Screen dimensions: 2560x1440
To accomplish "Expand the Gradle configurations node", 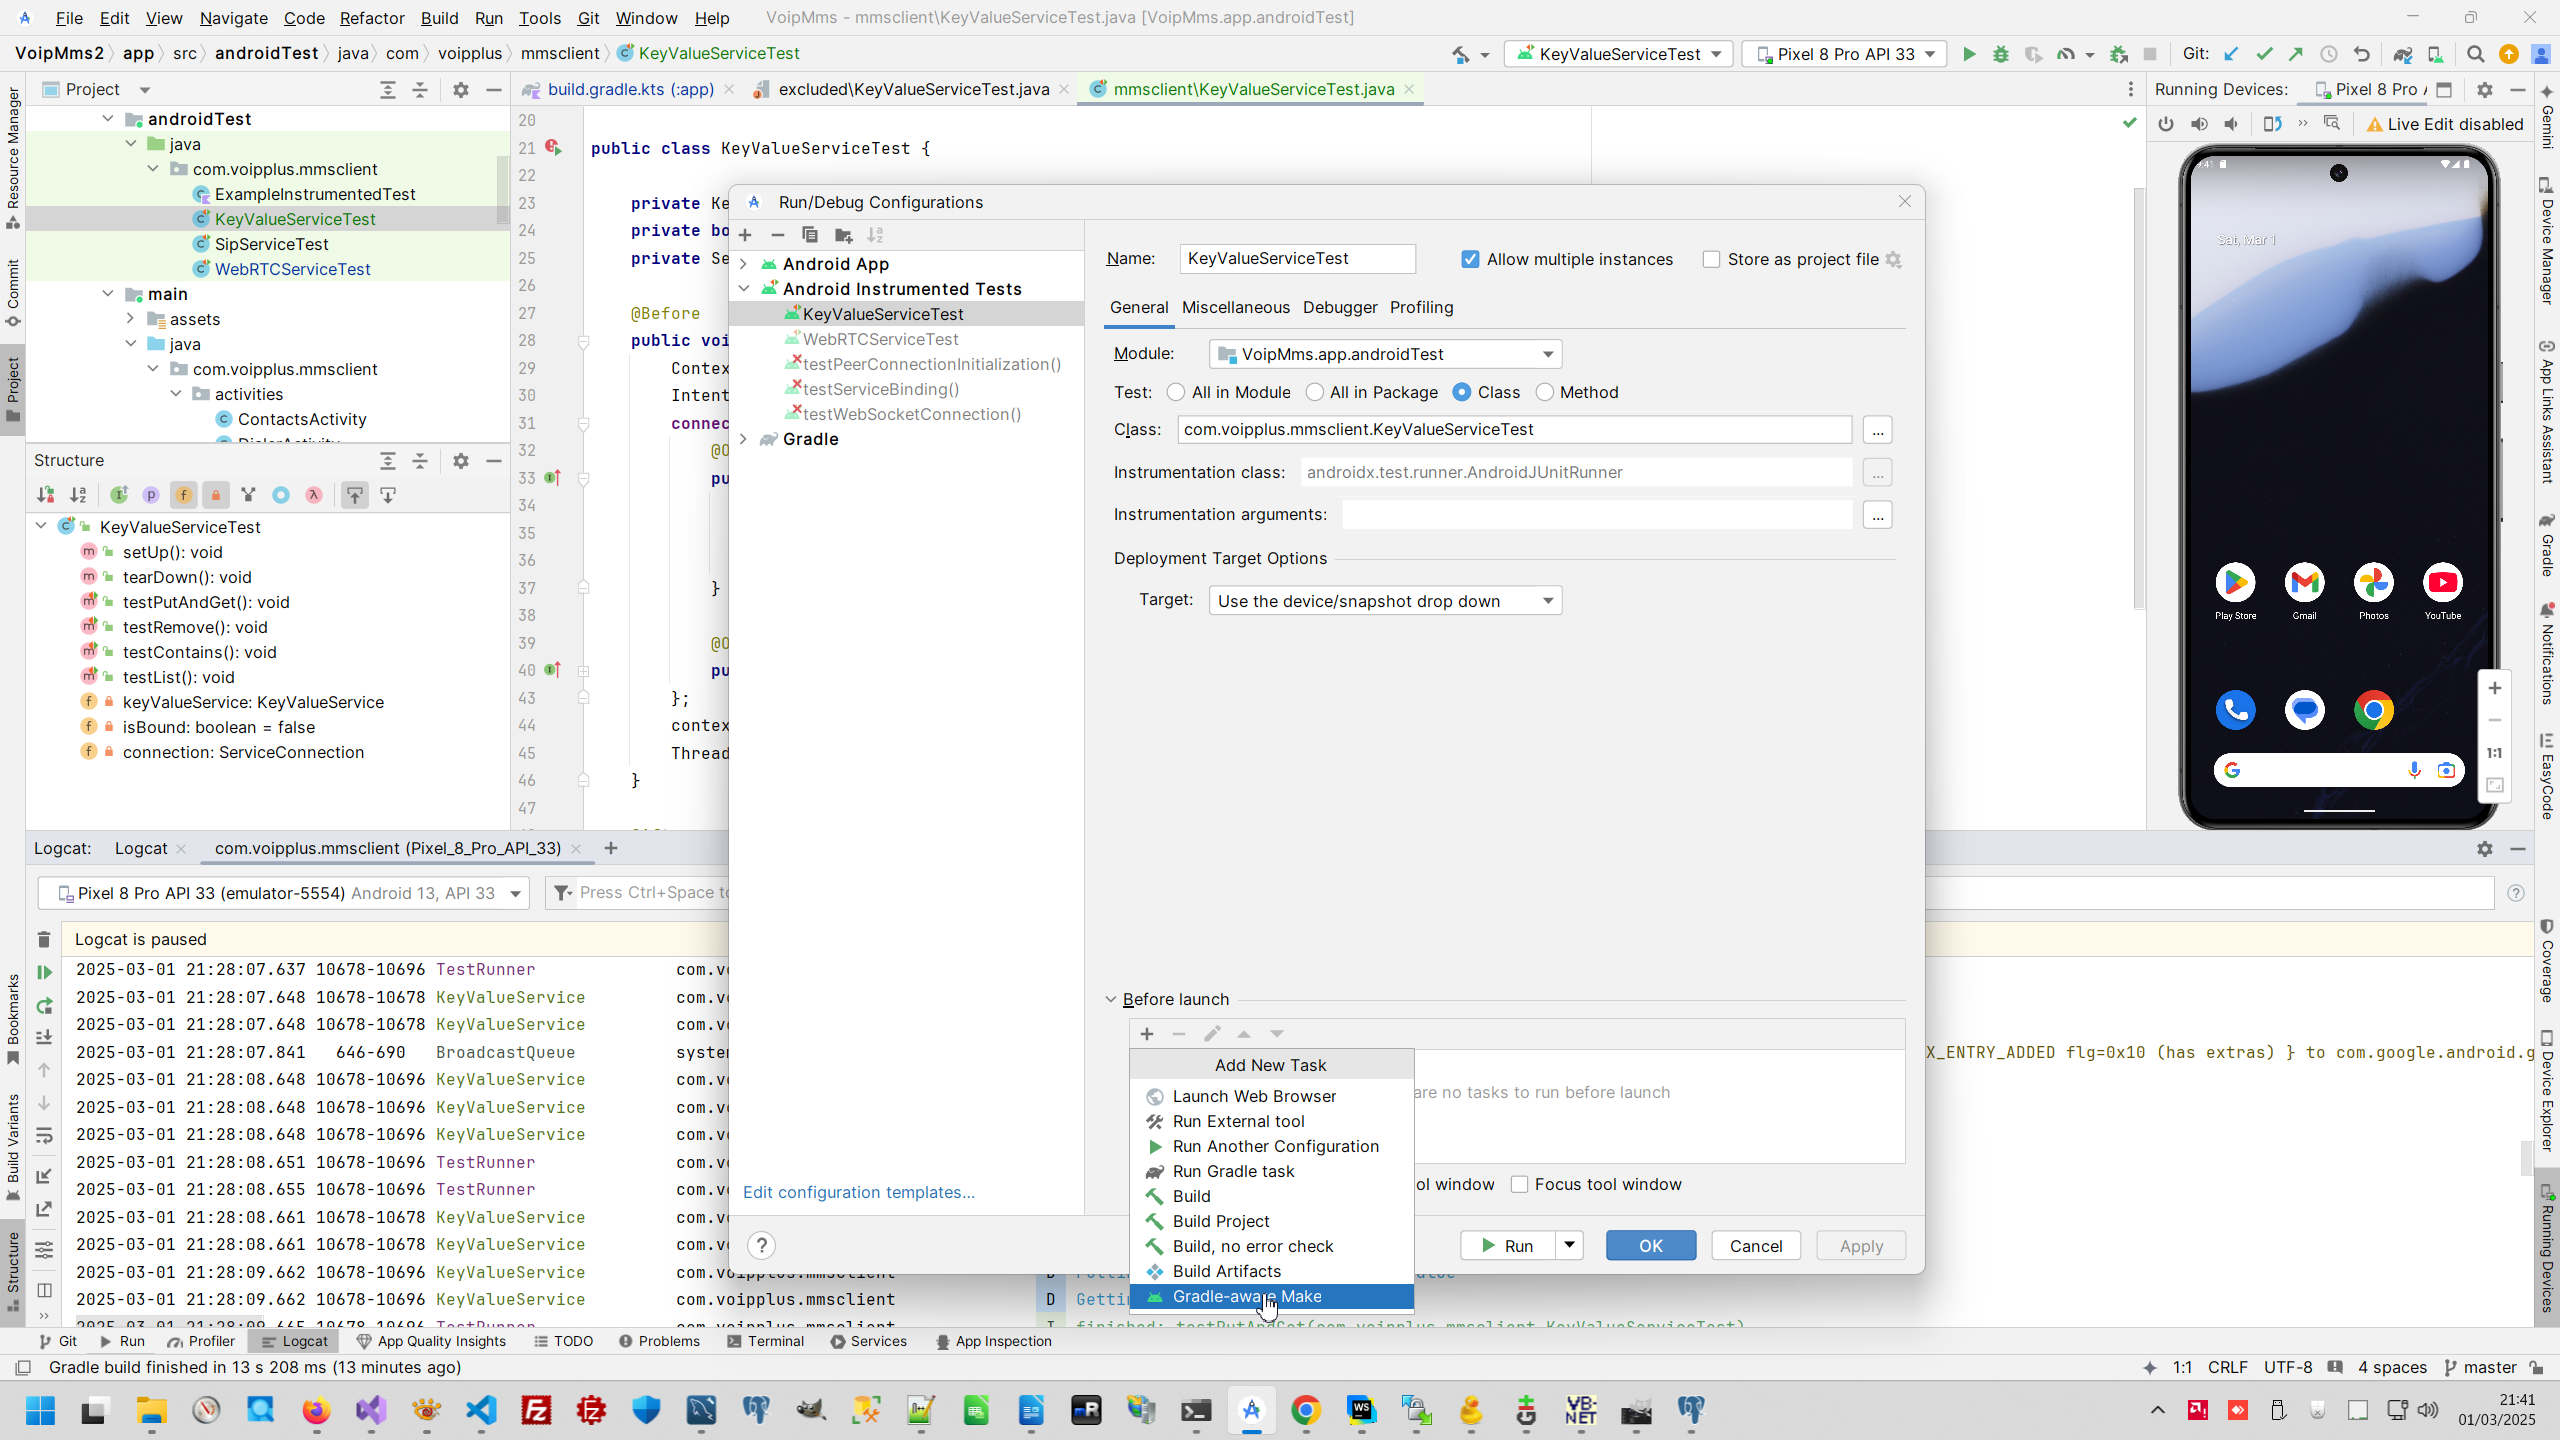I will (x=743, y=440).
